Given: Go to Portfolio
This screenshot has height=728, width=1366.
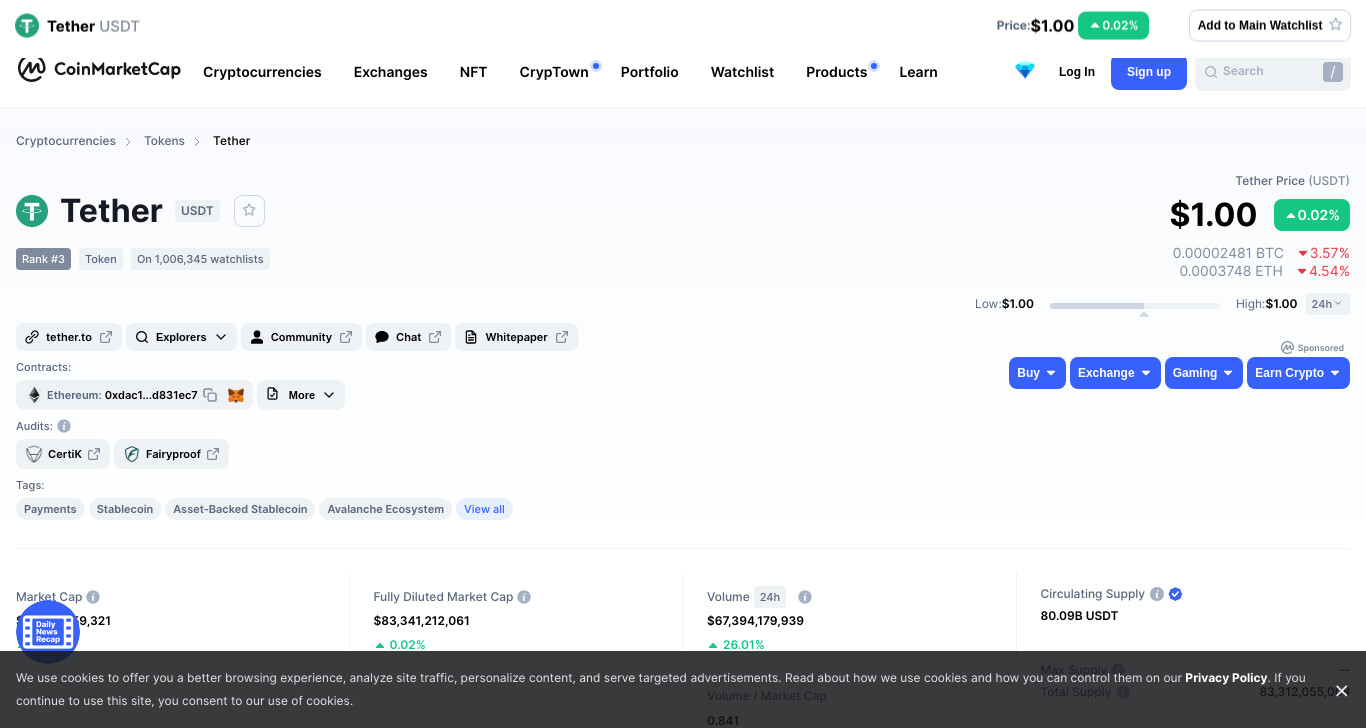Looking at the screenshot, I should (649, 72).
